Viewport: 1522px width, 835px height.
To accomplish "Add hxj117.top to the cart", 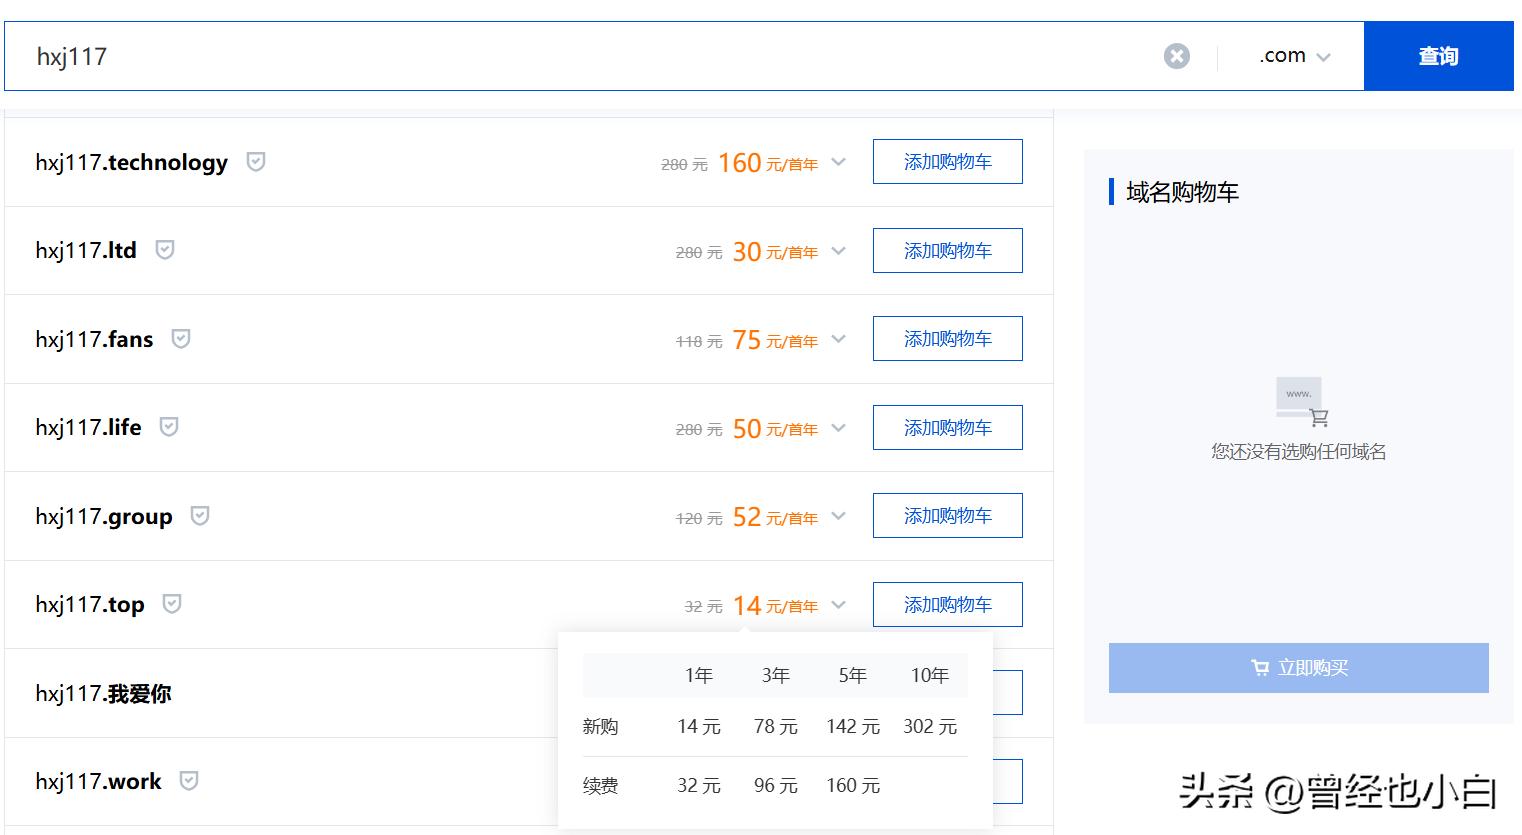I will (947, 605).
